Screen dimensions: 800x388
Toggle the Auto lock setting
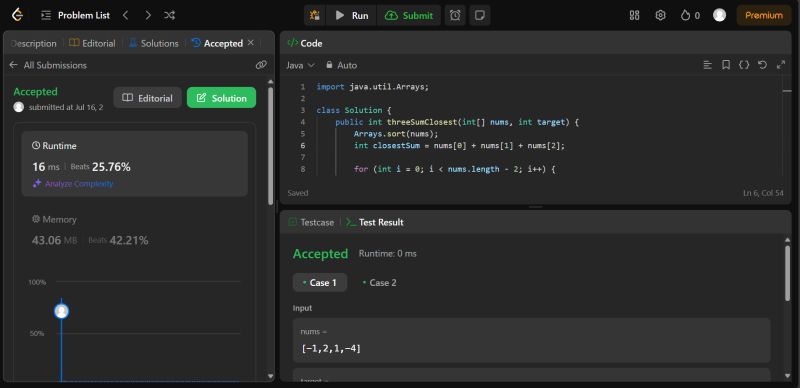pos(341,65)
